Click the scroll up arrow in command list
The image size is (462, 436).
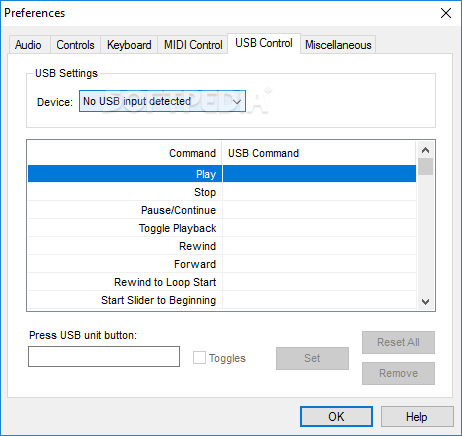pyautogui.click(x=425, y=150)
